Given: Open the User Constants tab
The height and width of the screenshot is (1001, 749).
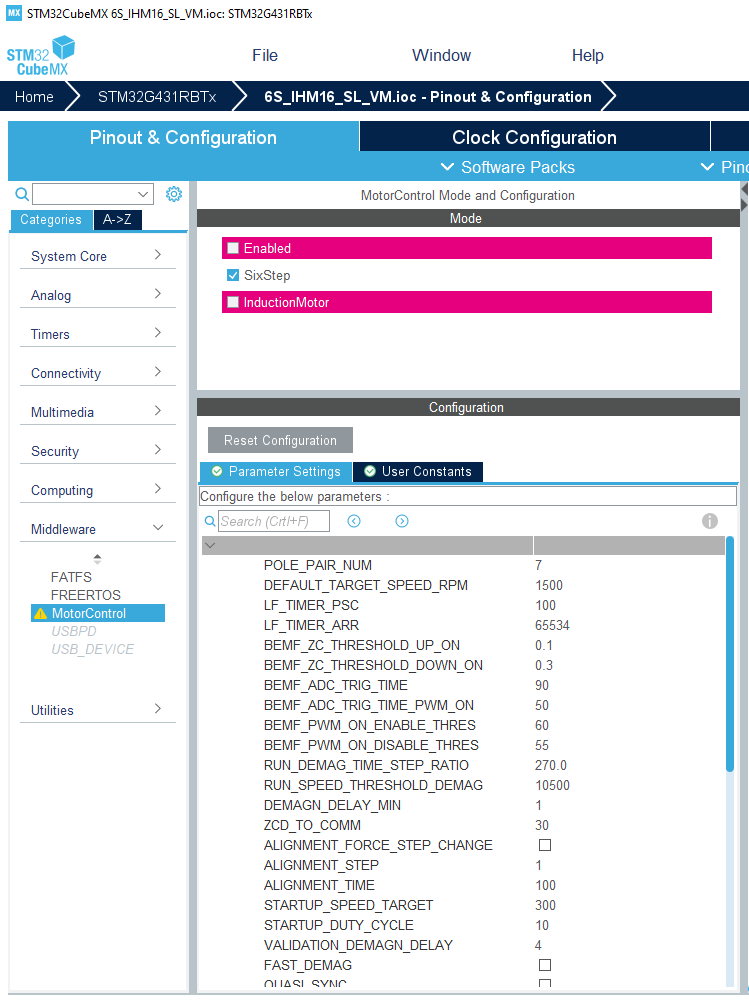Looking at the screenshot, I should pos(417,471).
